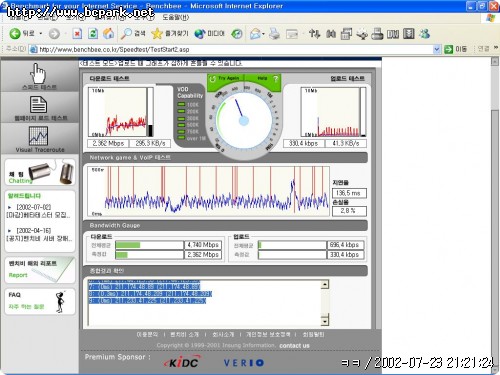Open the History toolbar icon
Viewport: 500px width, 375px height.
[237, 33]
